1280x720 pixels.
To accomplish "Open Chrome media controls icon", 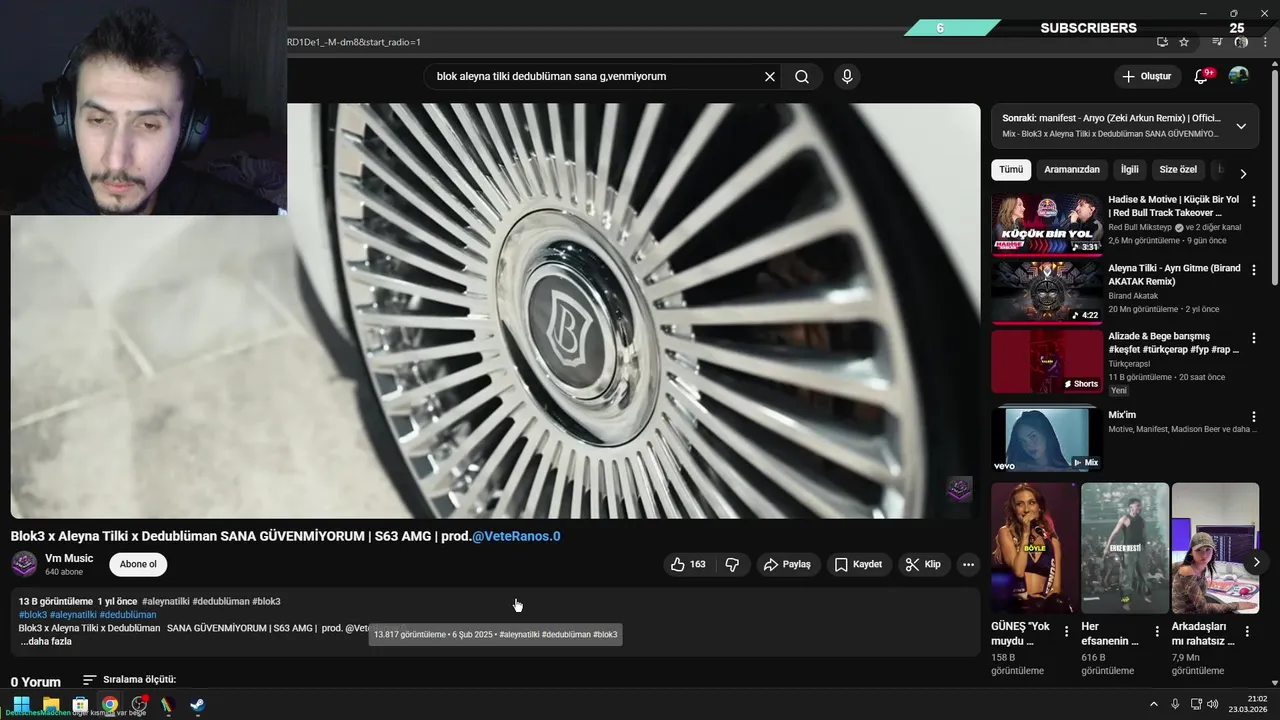I will coord(1217,42).
